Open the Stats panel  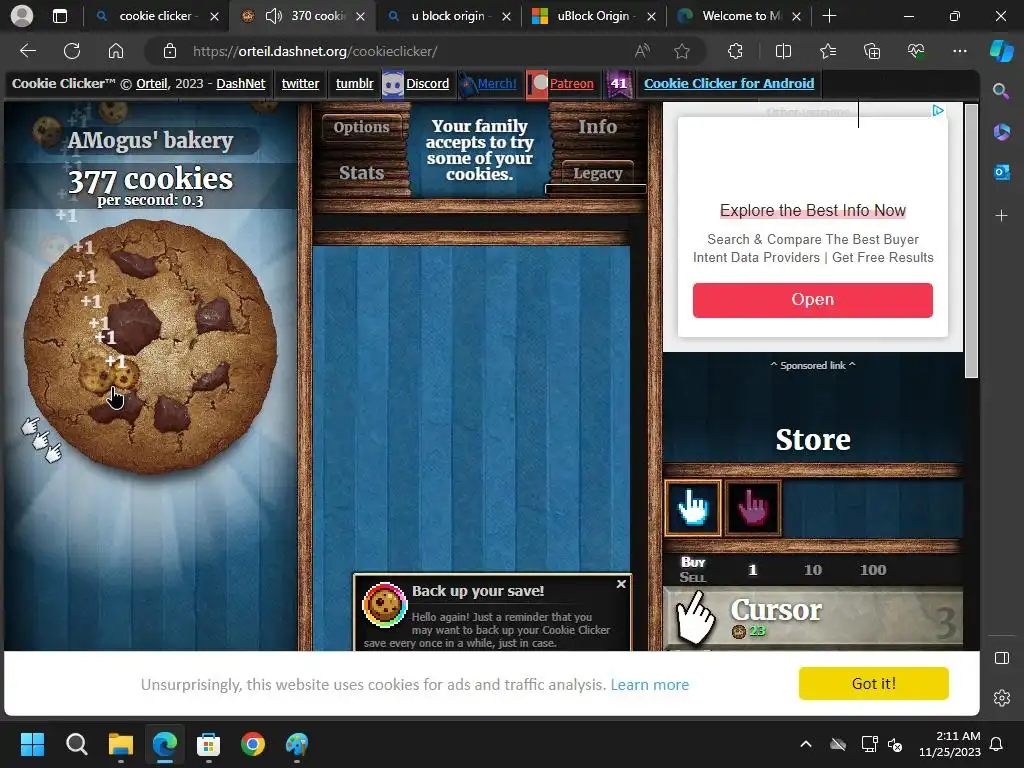tap(361, 172)
